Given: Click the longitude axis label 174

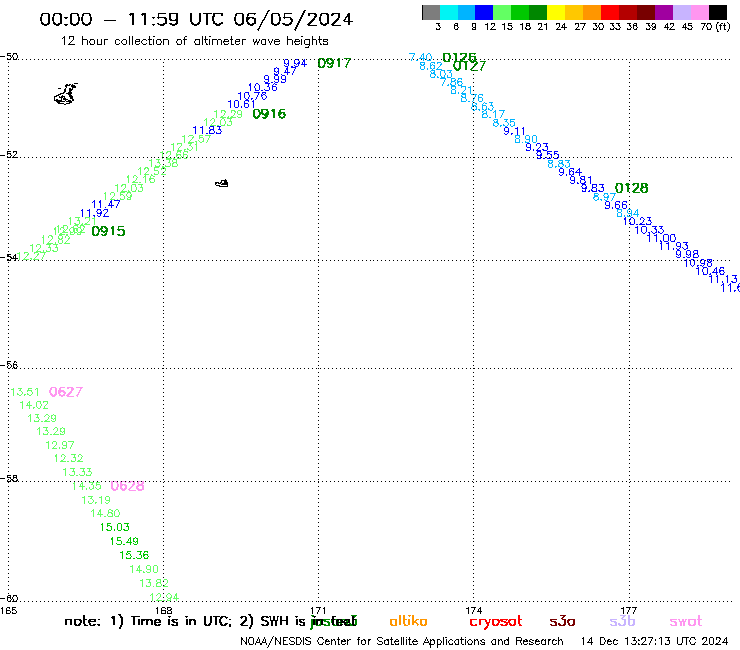Looking at the screenshot, I should click(474, 611).
